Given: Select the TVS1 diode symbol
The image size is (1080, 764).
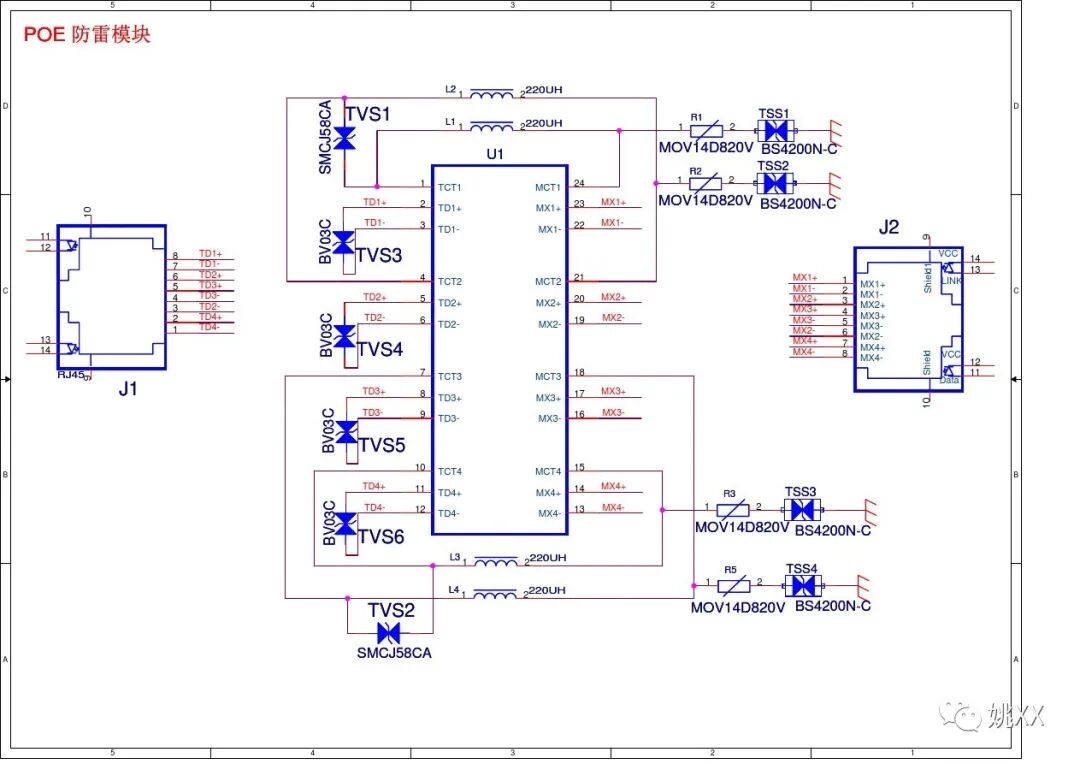Looking at the screenshot, I should [x=344, y=138].
